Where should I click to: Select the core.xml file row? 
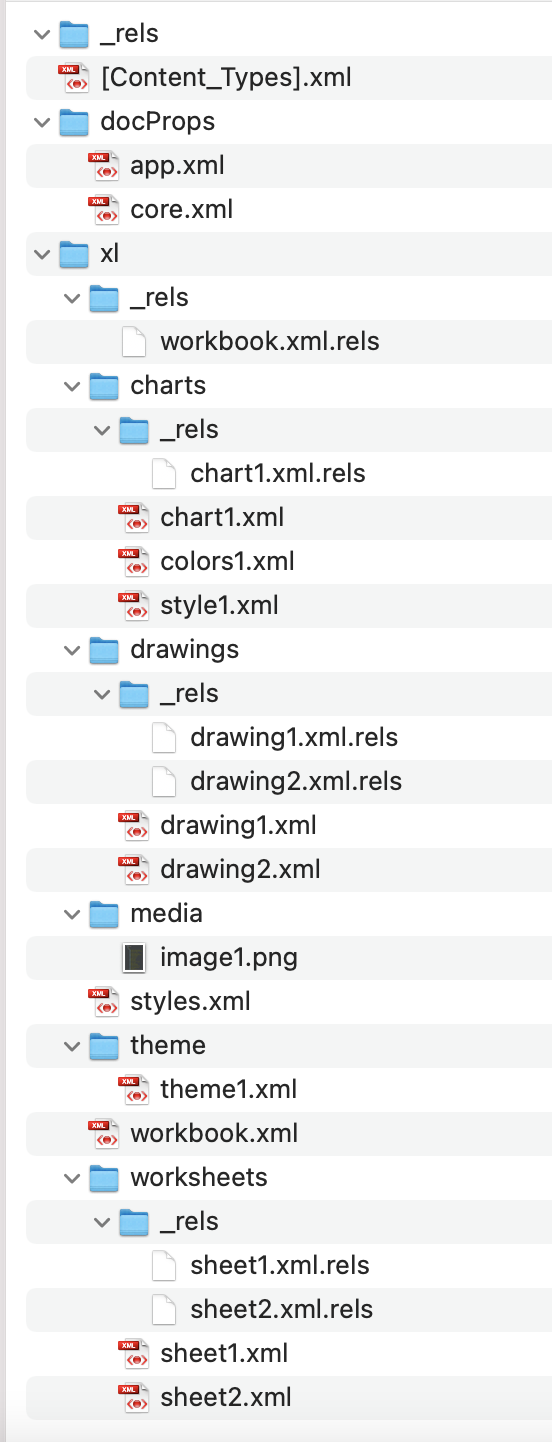click(x=289, y=210)
